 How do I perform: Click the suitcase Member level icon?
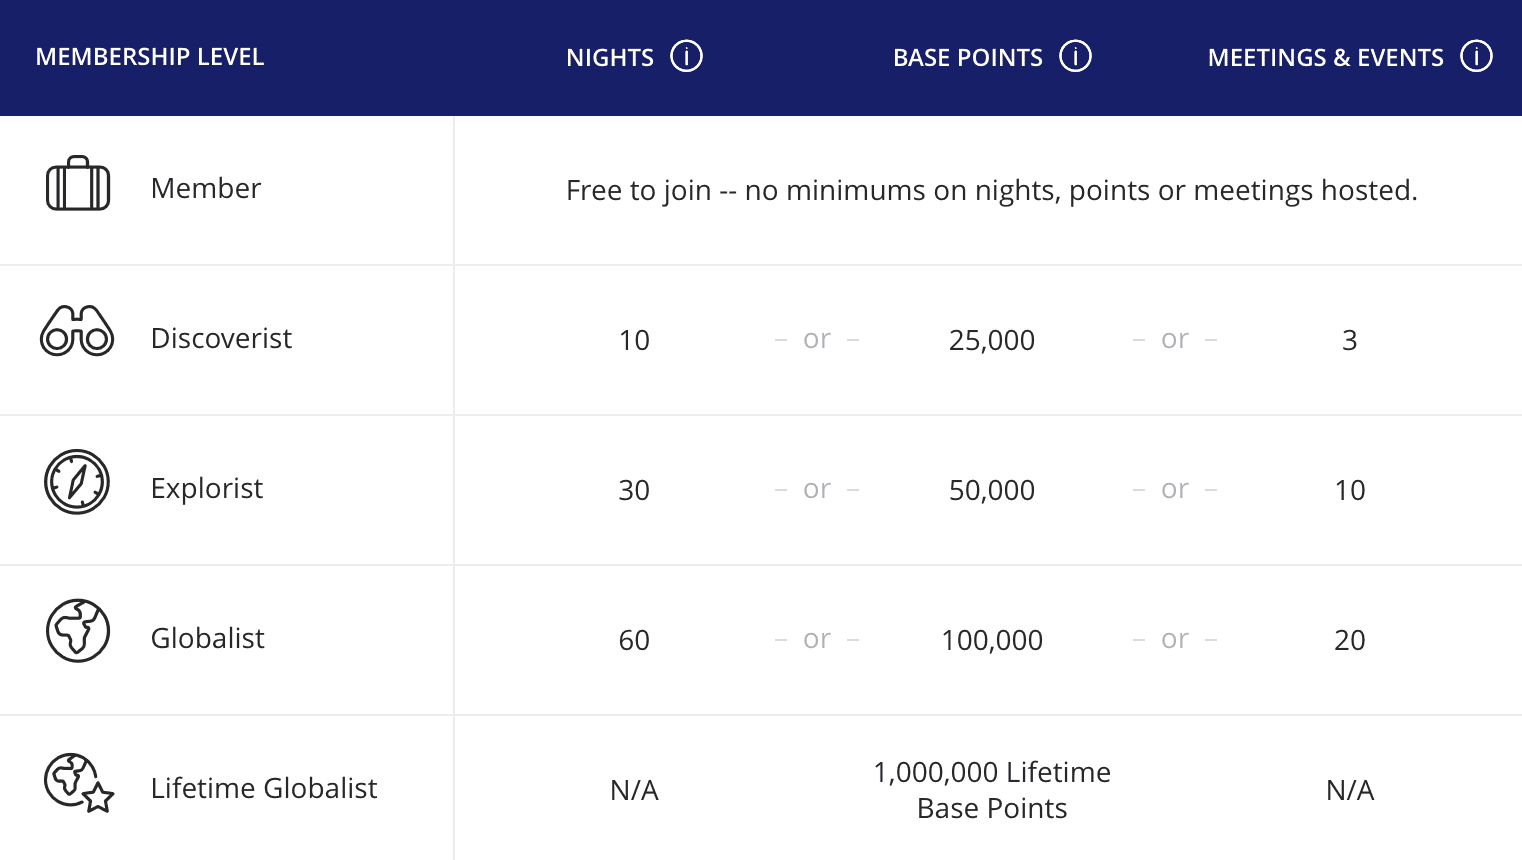coord(77,183)
